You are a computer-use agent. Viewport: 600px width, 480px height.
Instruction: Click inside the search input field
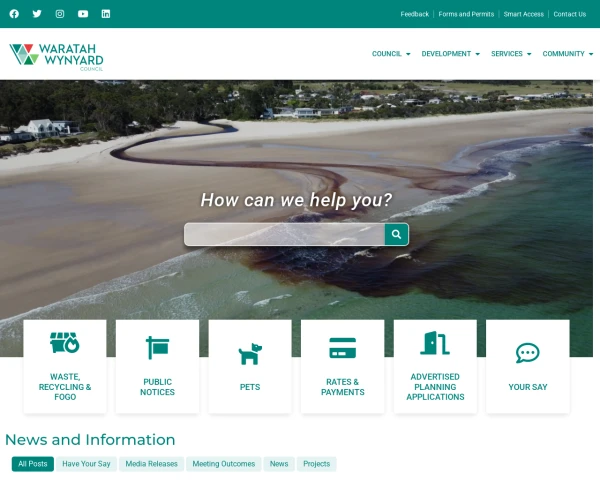point(284,234)
